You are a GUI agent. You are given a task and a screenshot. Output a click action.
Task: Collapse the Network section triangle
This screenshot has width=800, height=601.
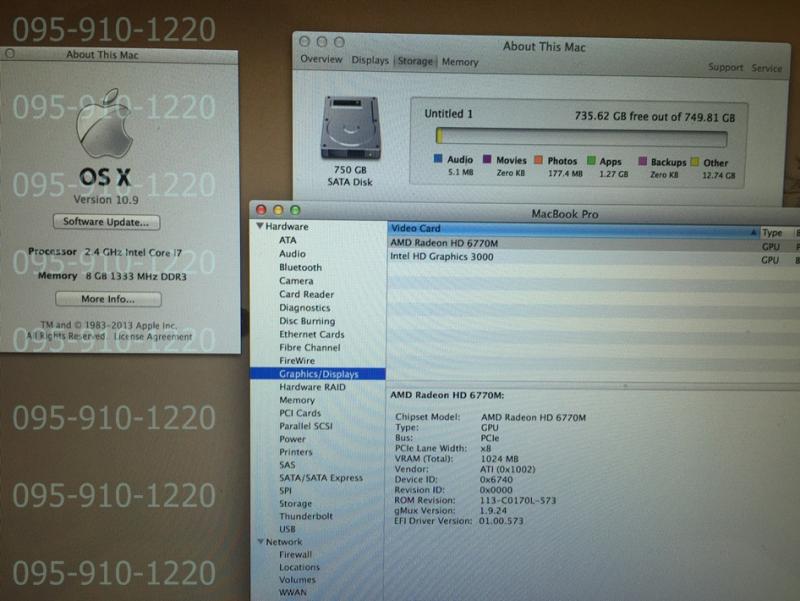pyautogui.click(x=260, y=541)
